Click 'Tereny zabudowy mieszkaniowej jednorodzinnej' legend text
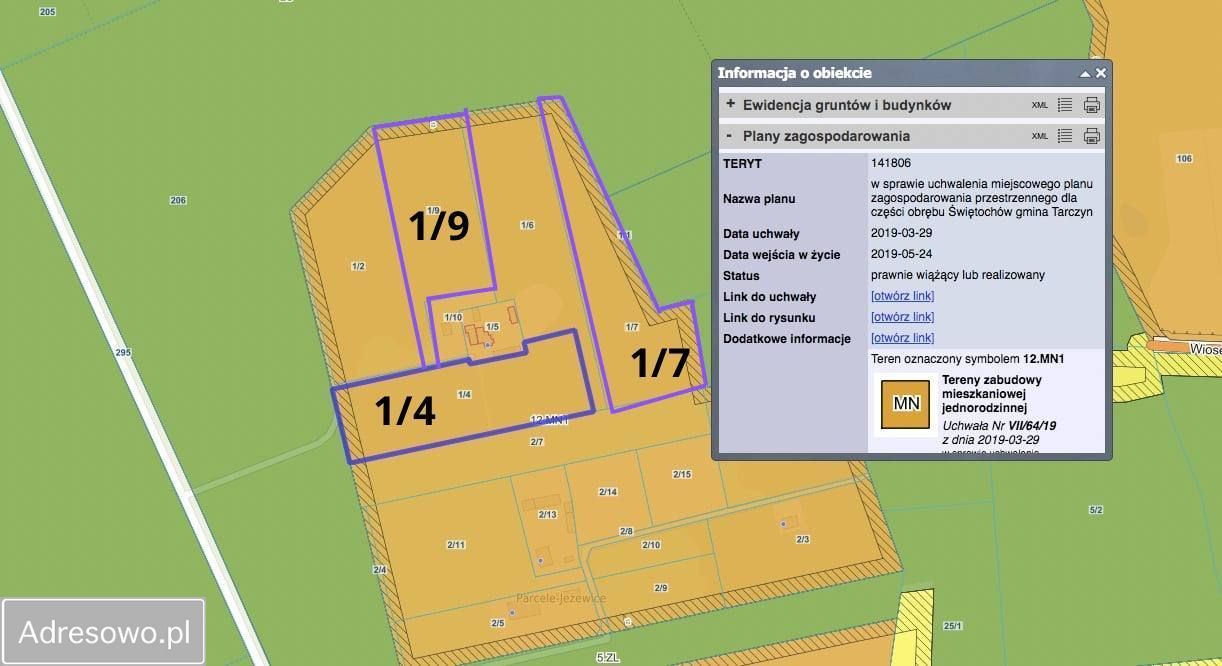 pos(992,394)
